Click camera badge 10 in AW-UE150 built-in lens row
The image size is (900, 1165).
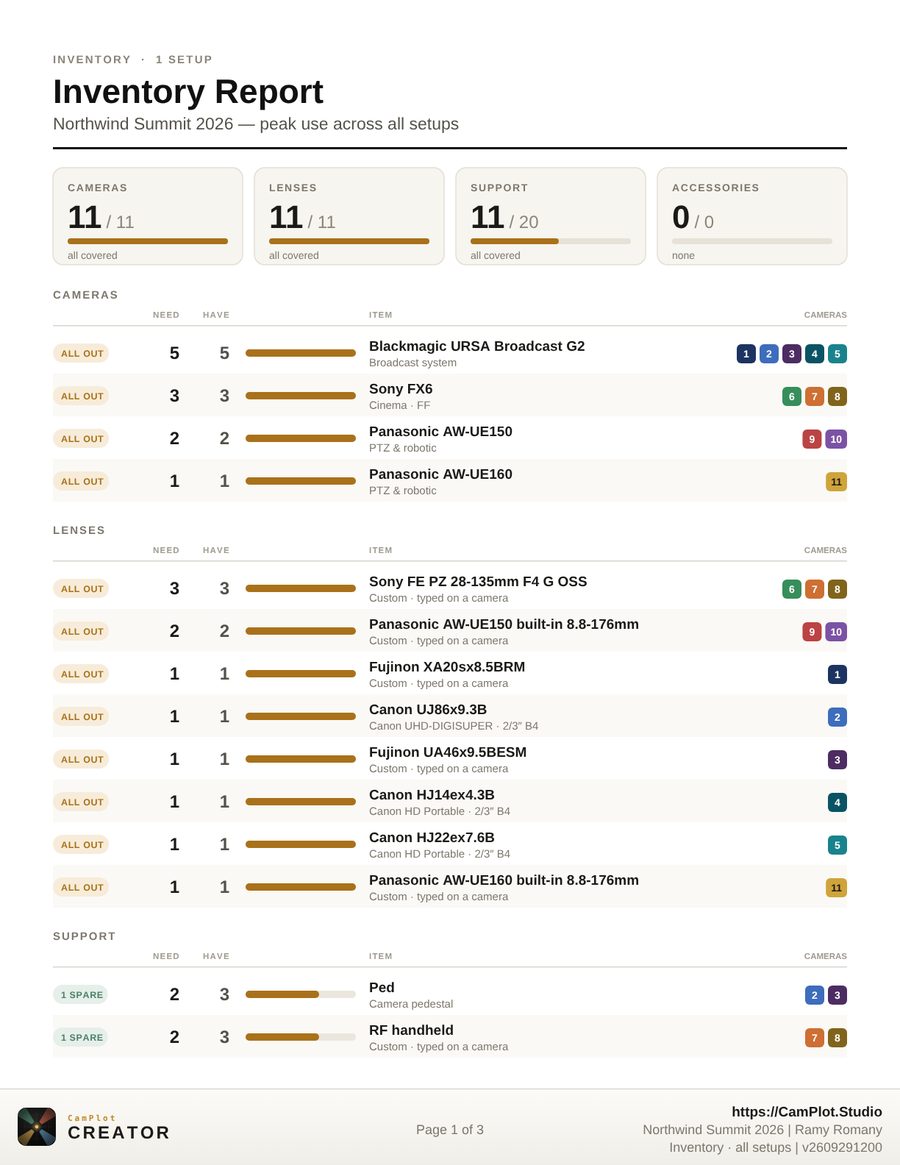[836, 632]
